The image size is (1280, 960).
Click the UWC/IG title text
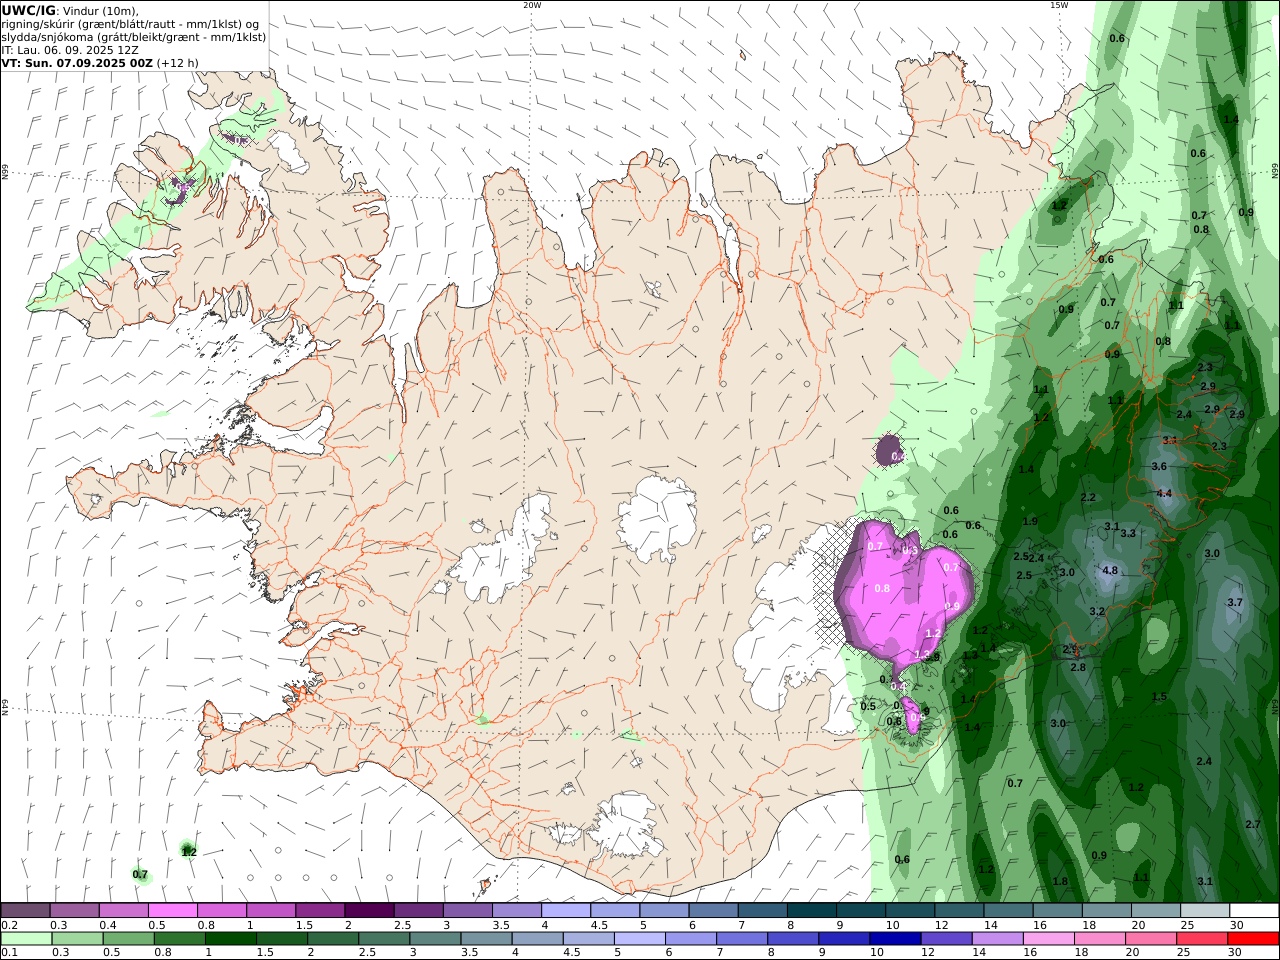(28, 11)
